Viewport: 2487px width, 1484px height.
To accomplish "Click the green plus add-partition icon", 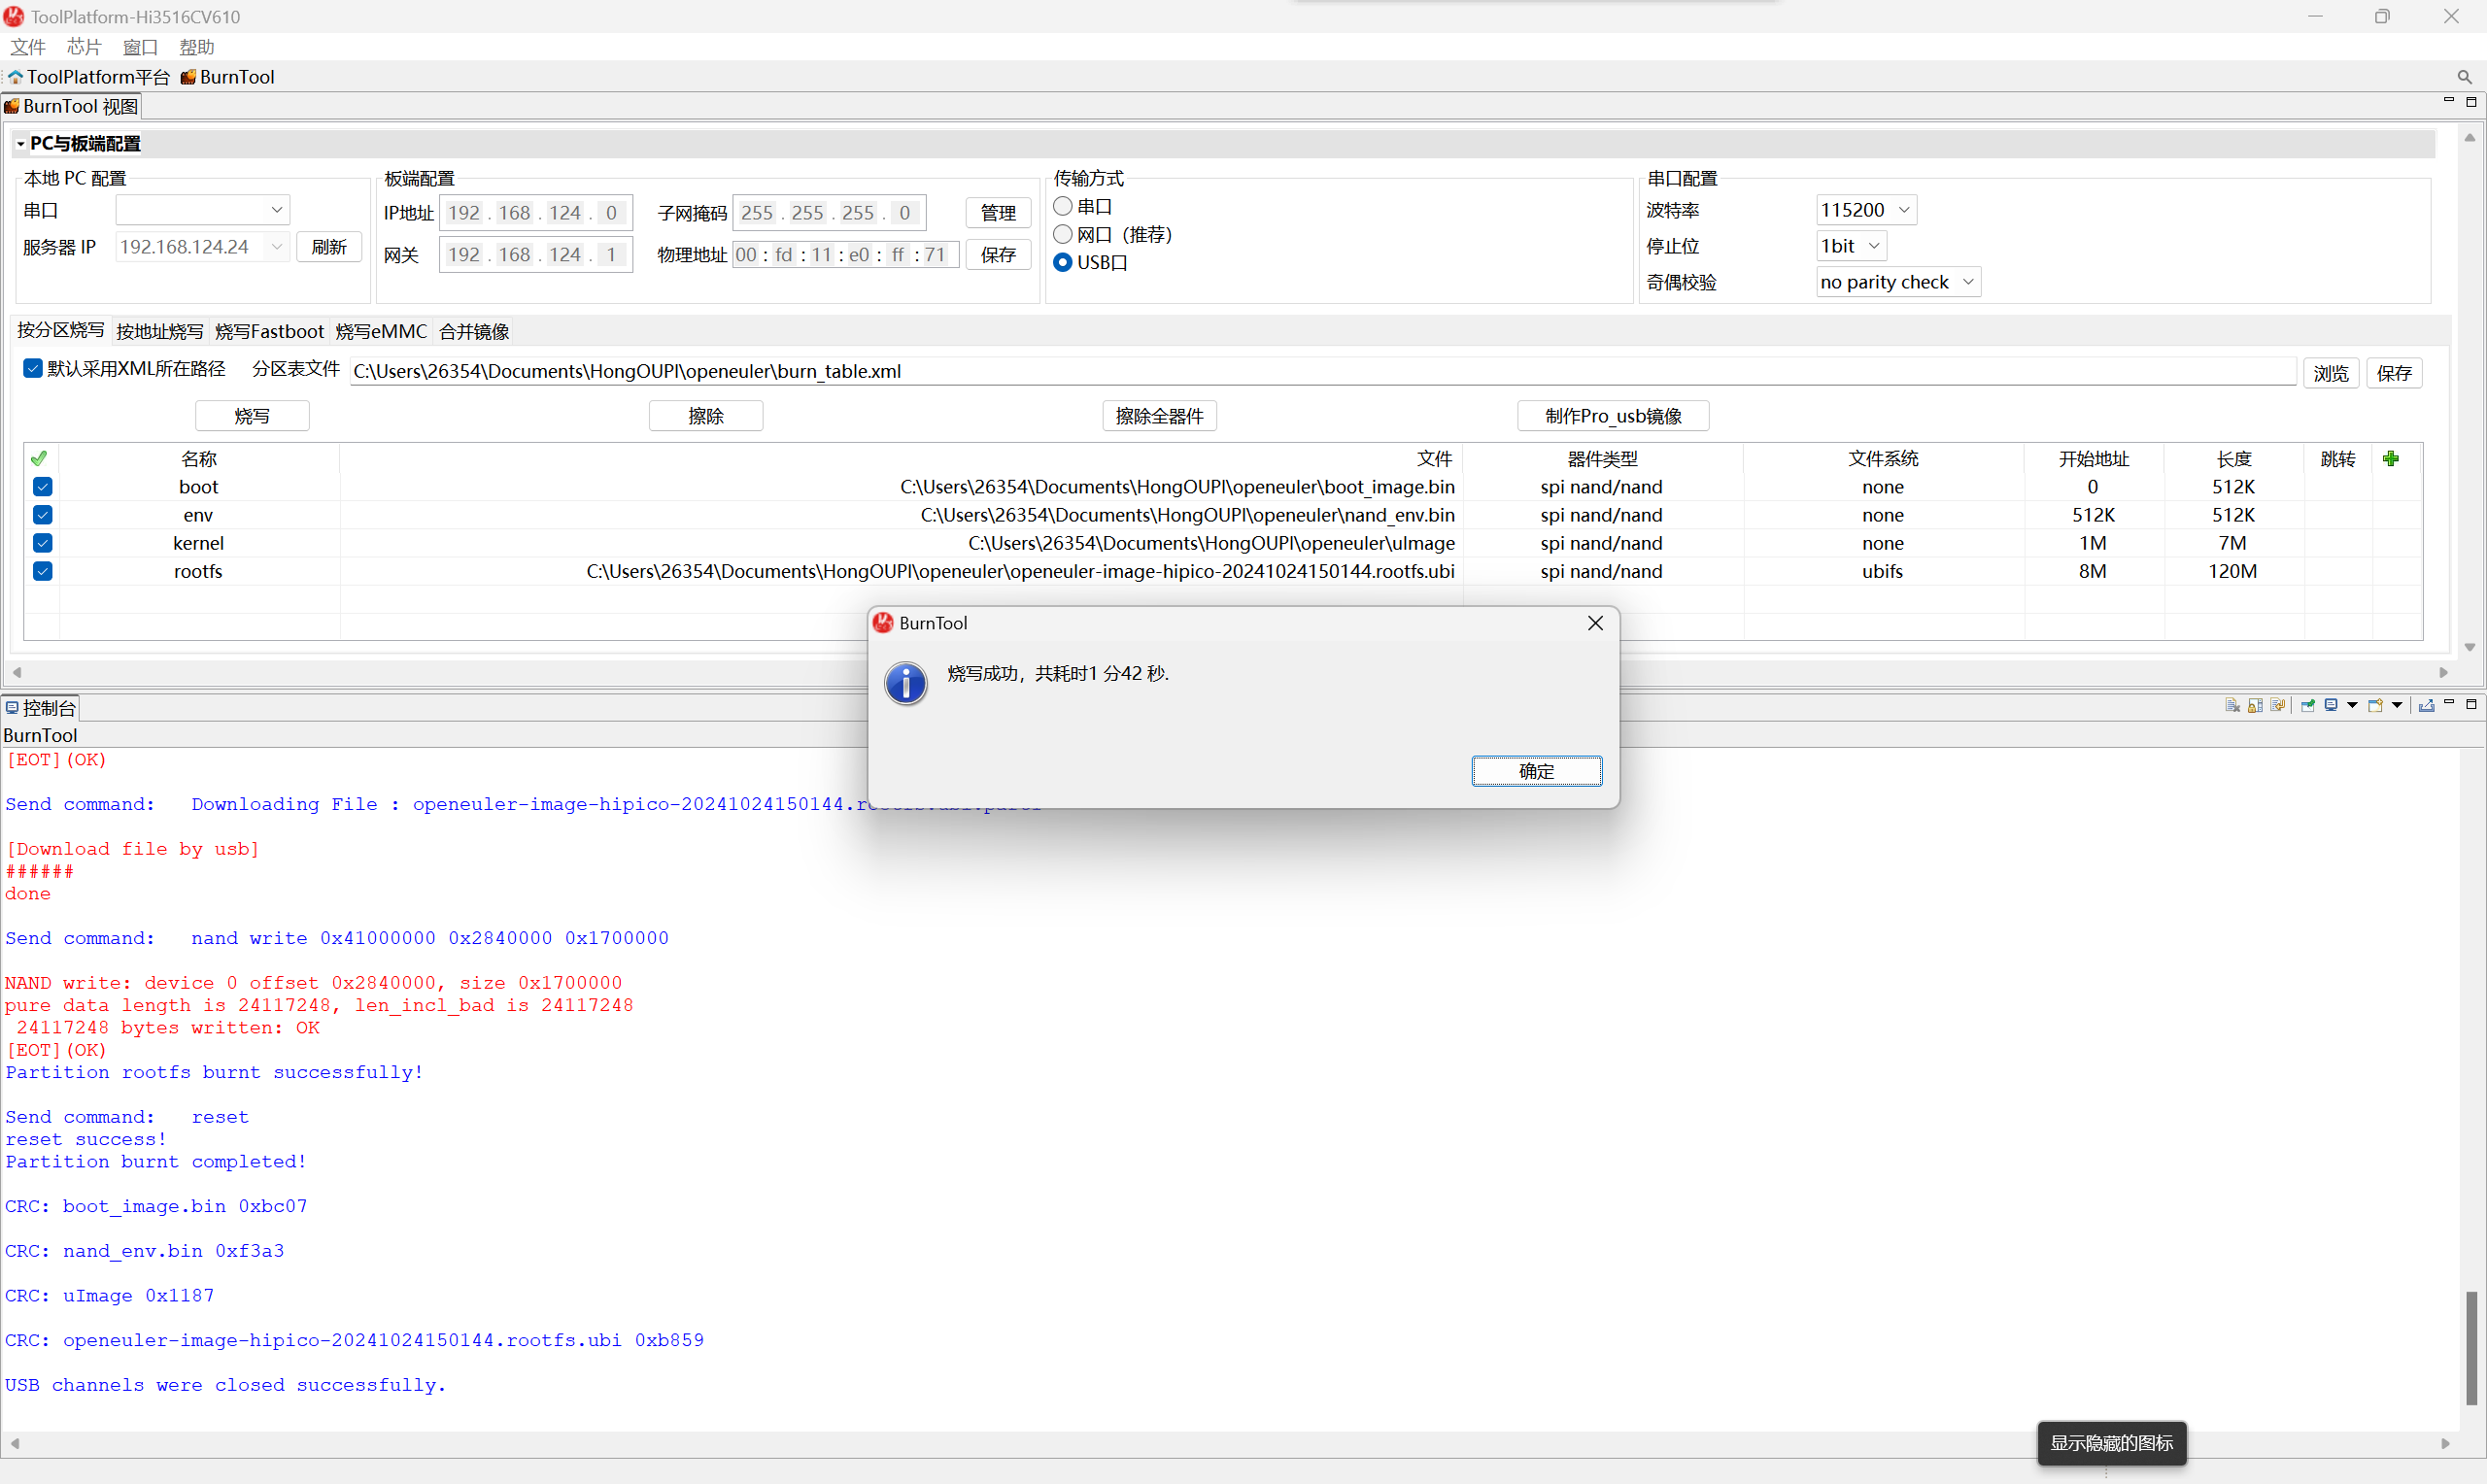I will click(x=2391, y=458).
